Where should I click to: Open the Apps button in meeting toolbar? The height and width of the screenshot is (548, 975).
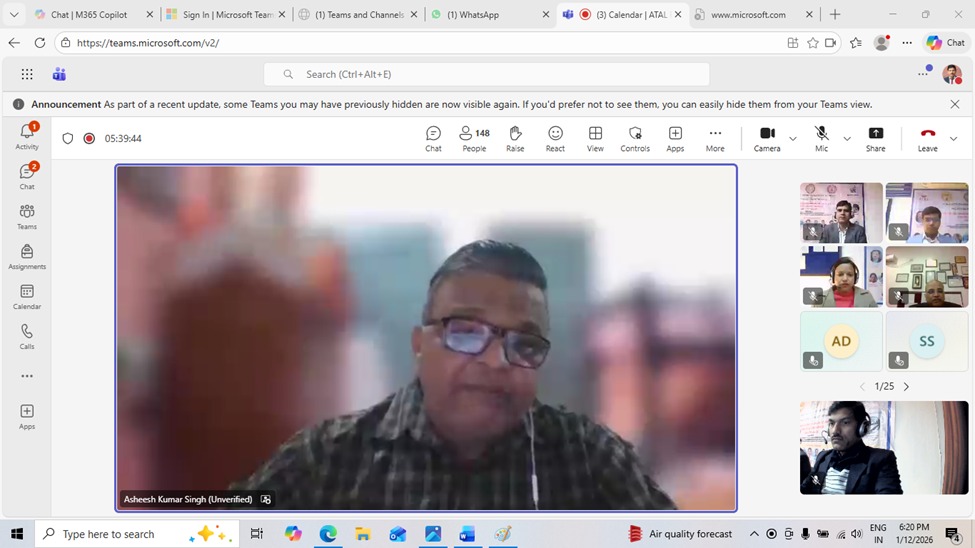pyautogui.click(x=675, y=138)
